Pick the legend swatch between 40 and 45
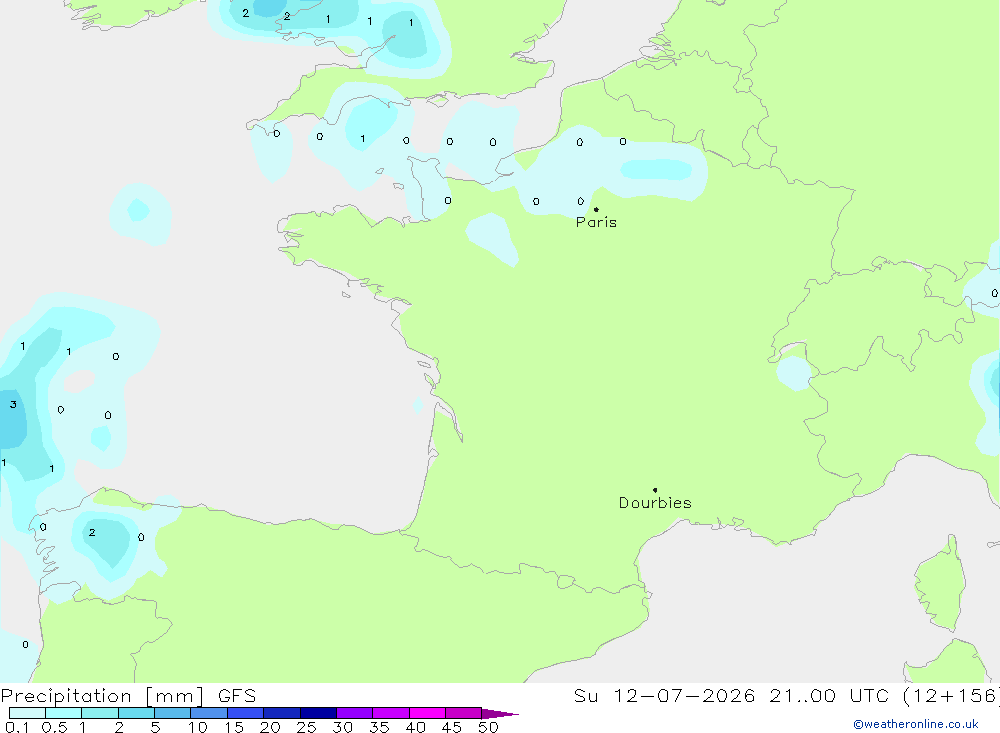This screenshot has width=1000, height=733. [x=427, y=713]
